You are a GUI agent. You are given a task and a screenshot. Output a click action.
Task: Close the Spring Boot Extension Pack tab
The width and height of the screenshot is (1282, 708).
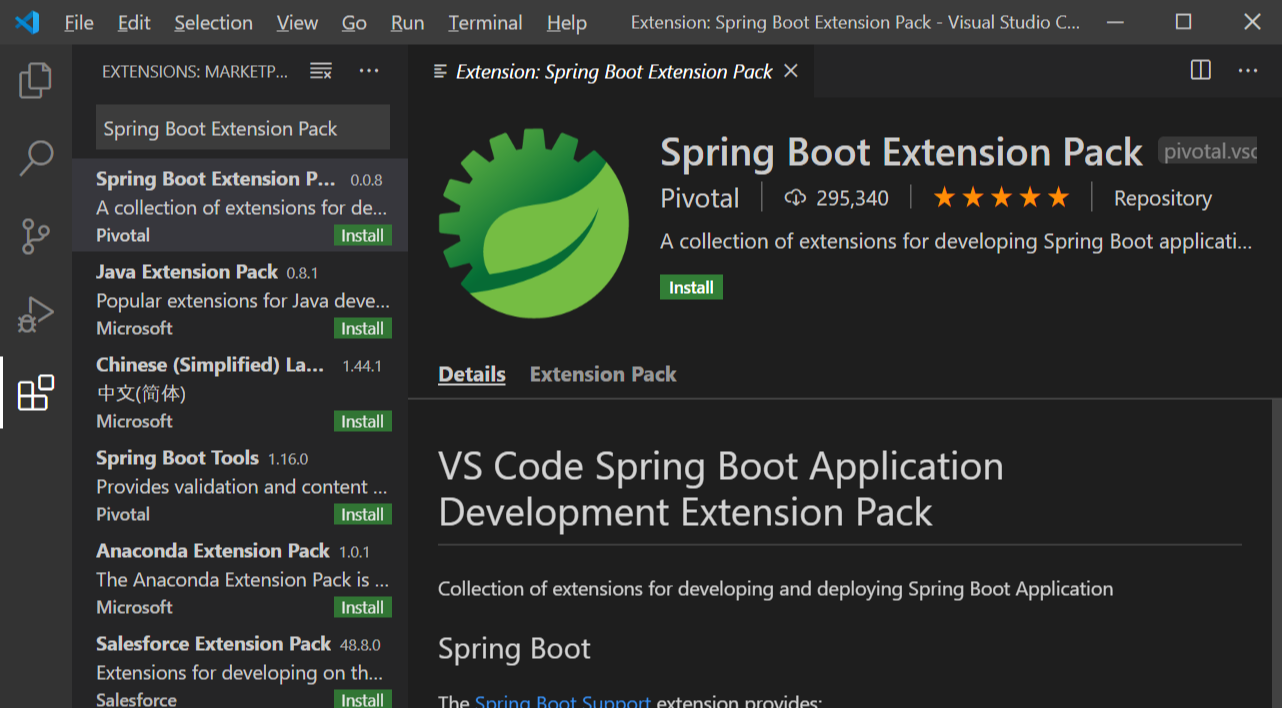point(791,71)
